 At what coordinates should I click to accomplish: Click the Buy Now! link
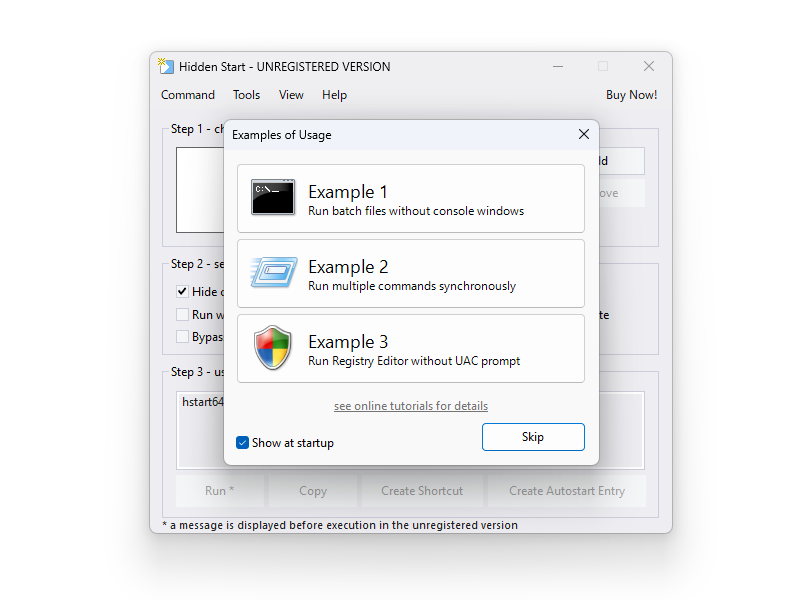click(x=632, y=95)
